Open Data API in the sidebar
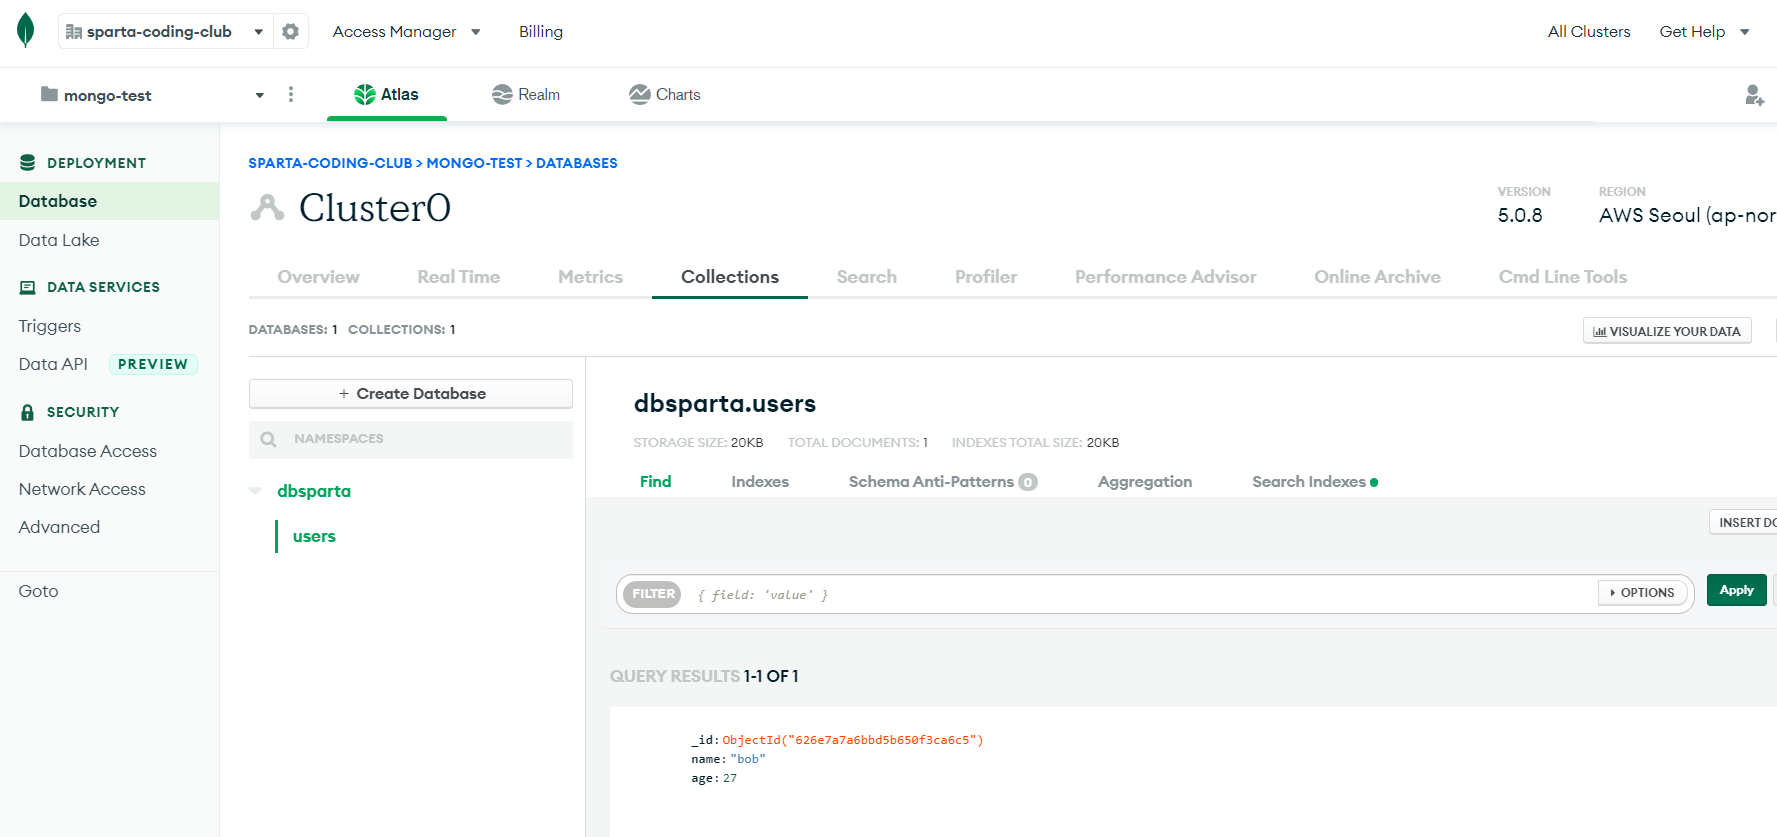This screenshot has width=1777, height=837. [53, 364]
